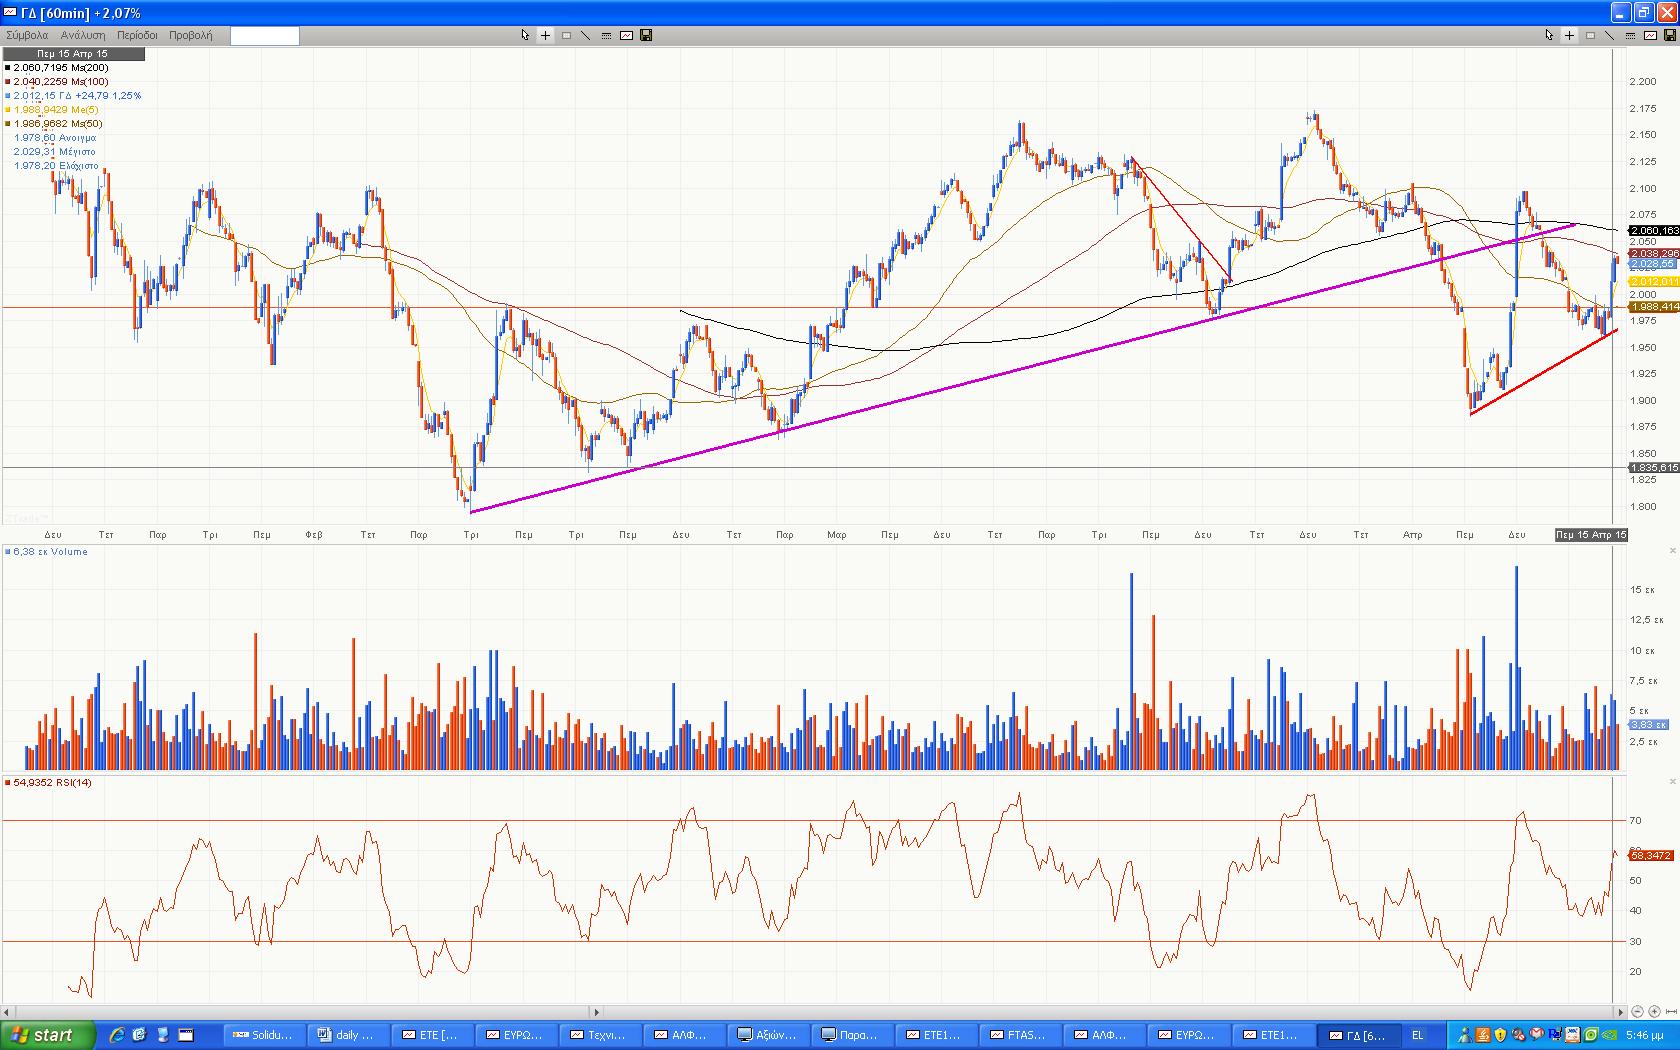Image resolution: width=1680 pixels, height=1050 pixels.
Task: Click the left scroll arrow of the chart scrollbar
Action: pyautogui.click(x=7, y=1011)
